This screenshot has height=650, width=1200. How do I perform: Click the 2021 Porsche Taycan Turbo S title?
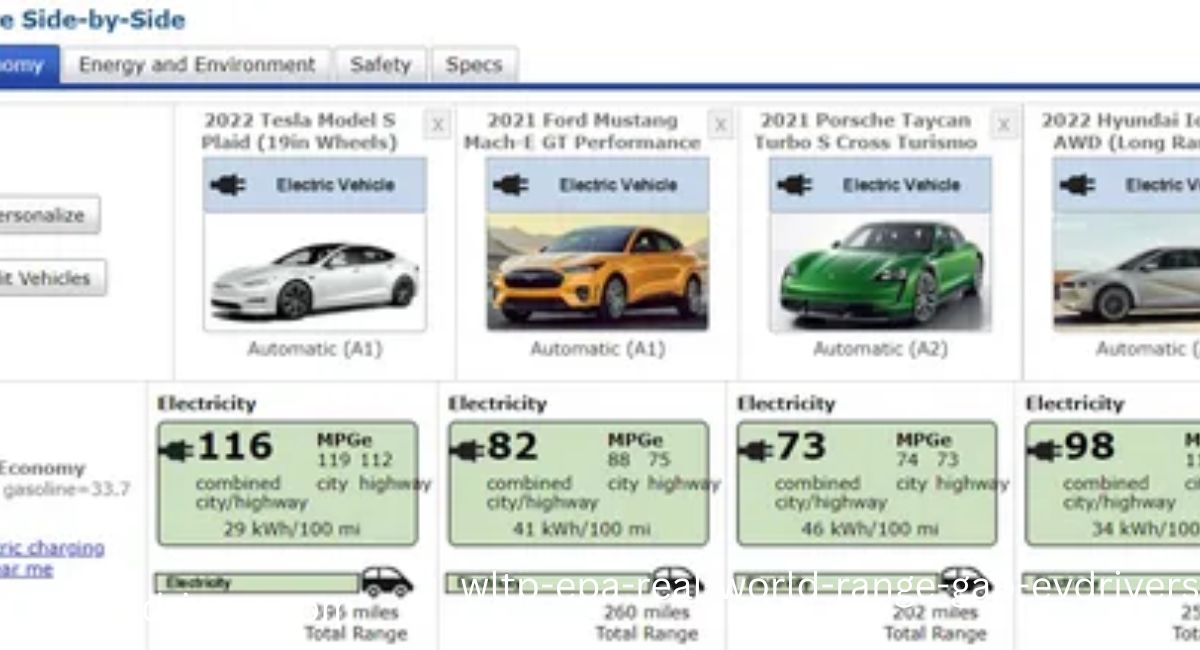pyautogui.click(x=865, y=131)
